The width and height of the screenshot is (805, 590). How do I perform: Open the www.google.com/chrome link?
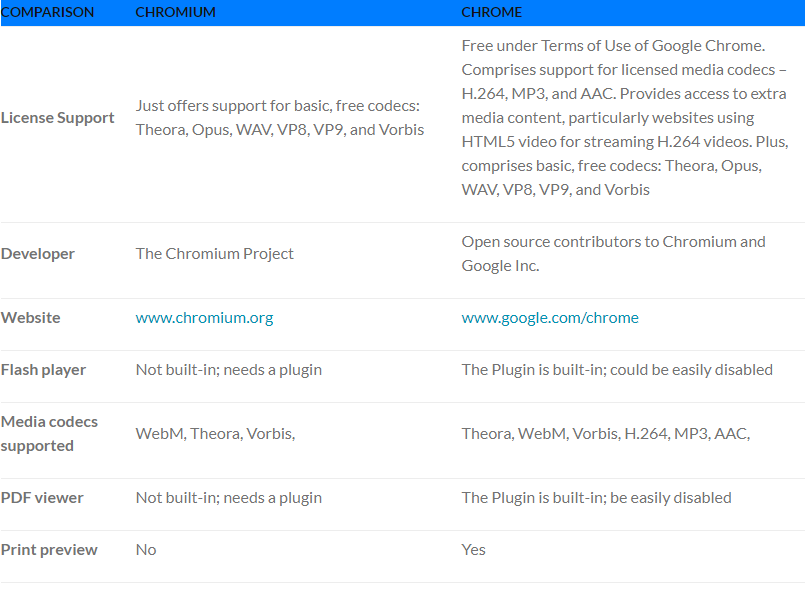[x=550, y=318]
